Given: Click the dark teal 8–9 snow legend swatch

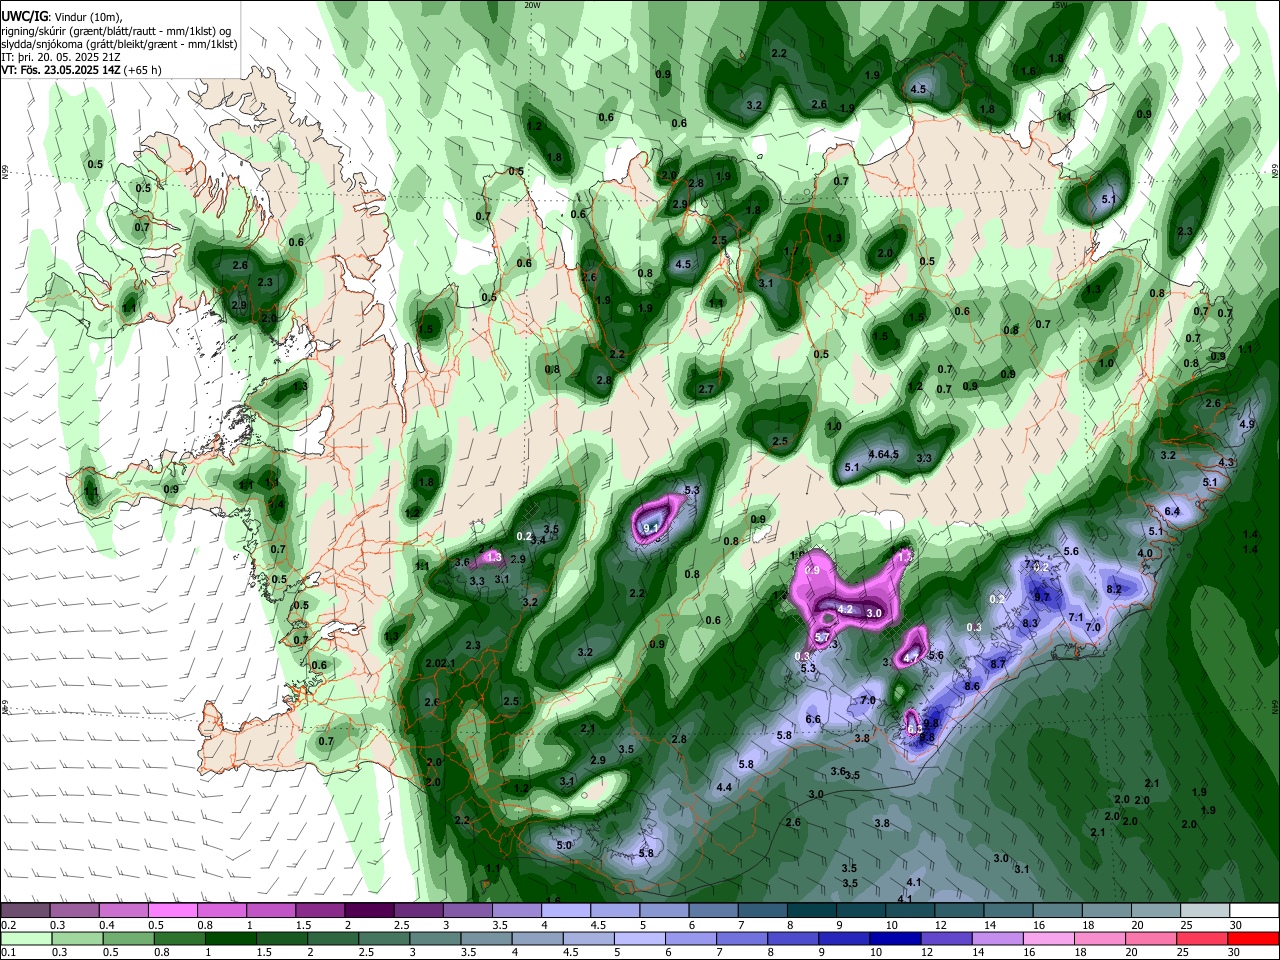Looking at the screenshot, I should tap(812, 910).
